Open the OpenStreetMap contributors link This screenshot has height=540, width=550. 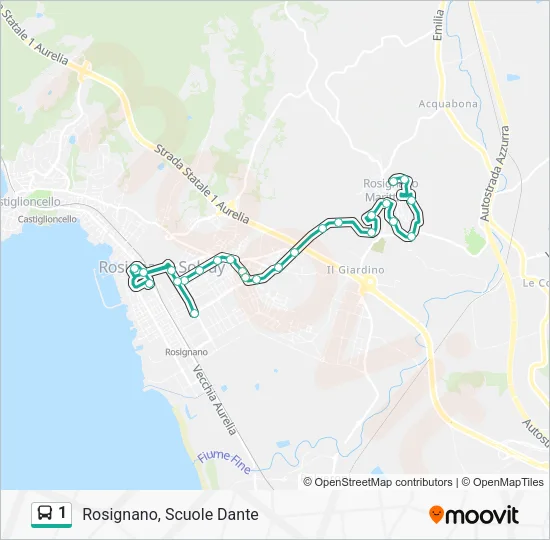coord(378,482)
